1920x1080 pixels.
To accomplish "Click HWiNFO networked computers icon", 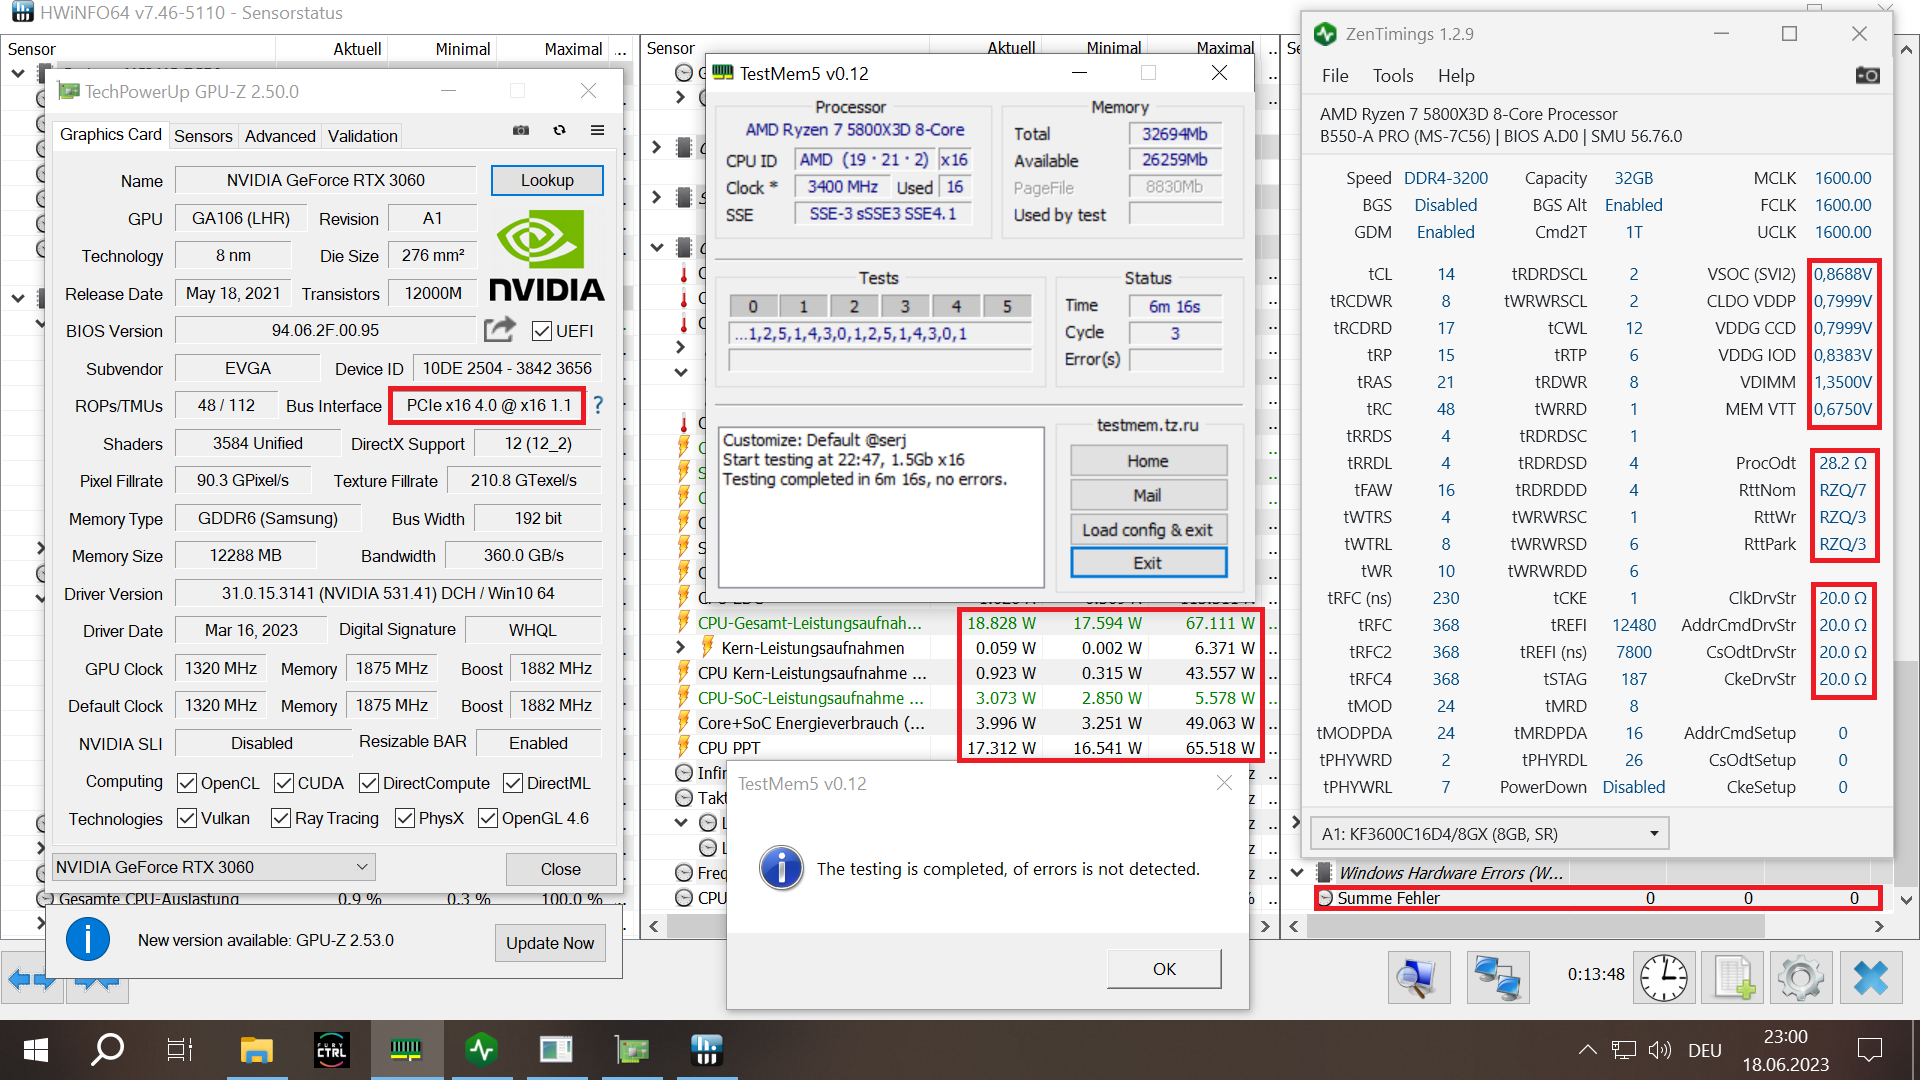I will [x=1497, y=976].
